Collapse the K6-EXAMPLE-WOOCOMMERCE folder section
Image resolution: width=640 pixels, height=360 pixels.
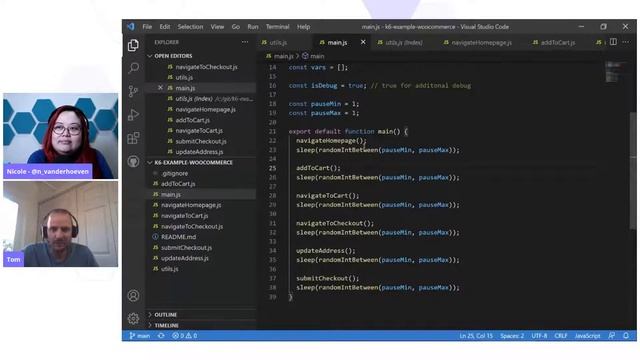(193, 162)
